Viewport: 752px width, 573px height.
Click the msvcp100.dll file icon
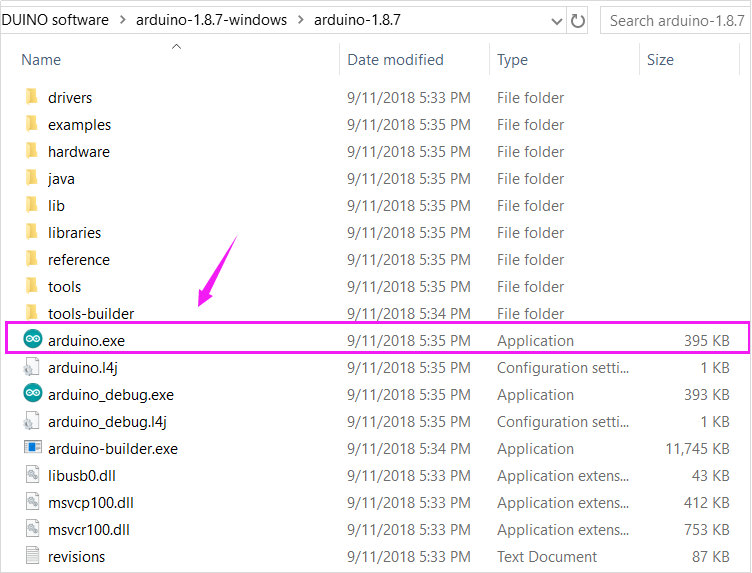(x=32, y=502)
